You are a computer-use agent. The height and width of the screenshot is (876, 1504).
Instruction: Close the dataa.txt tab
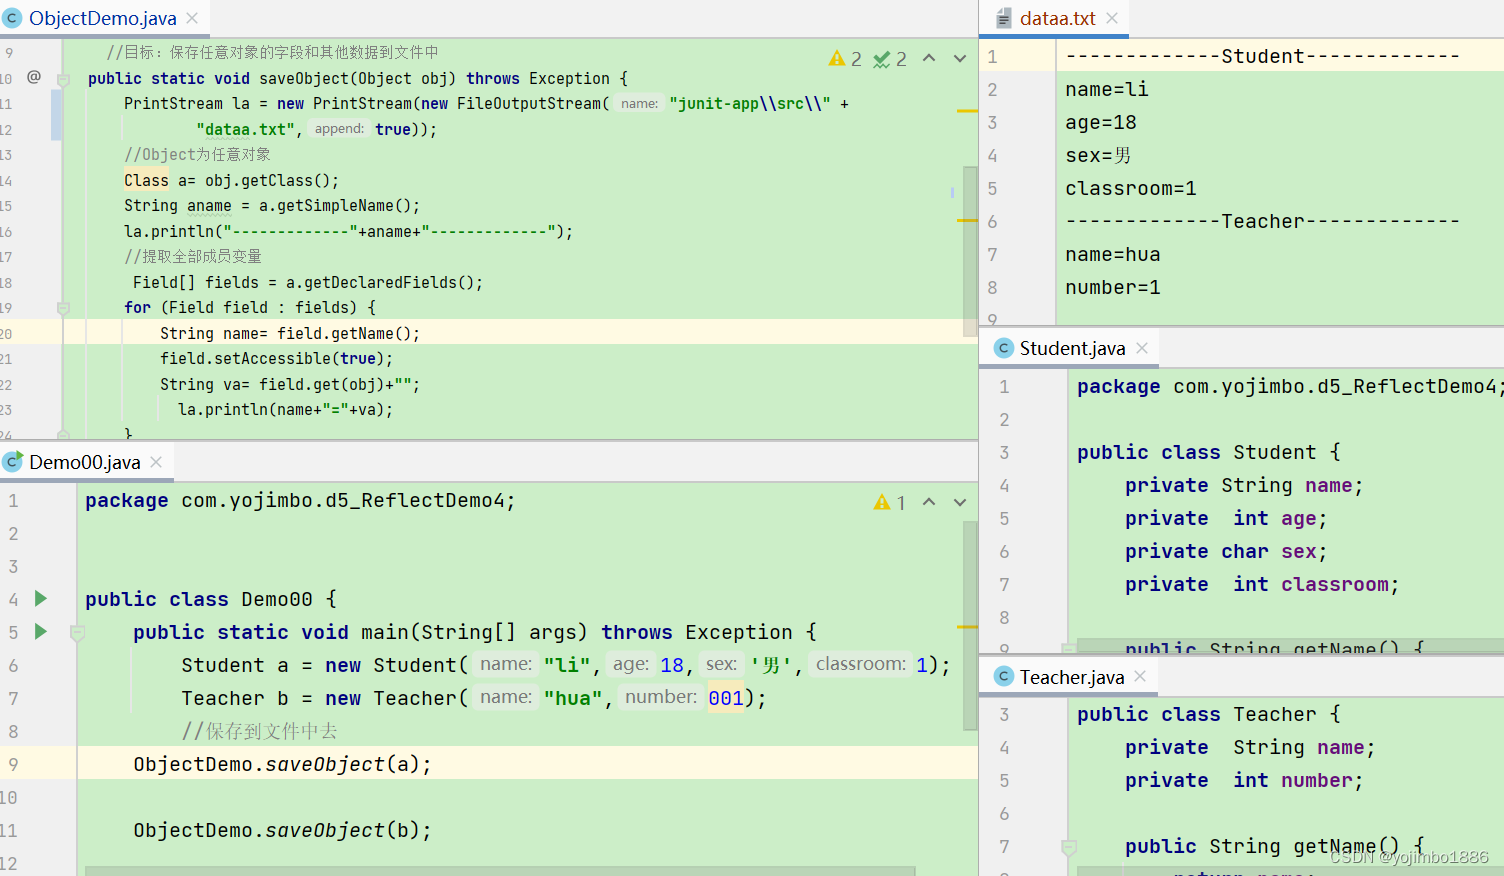pyautogui.click(x=1112, y=18)
